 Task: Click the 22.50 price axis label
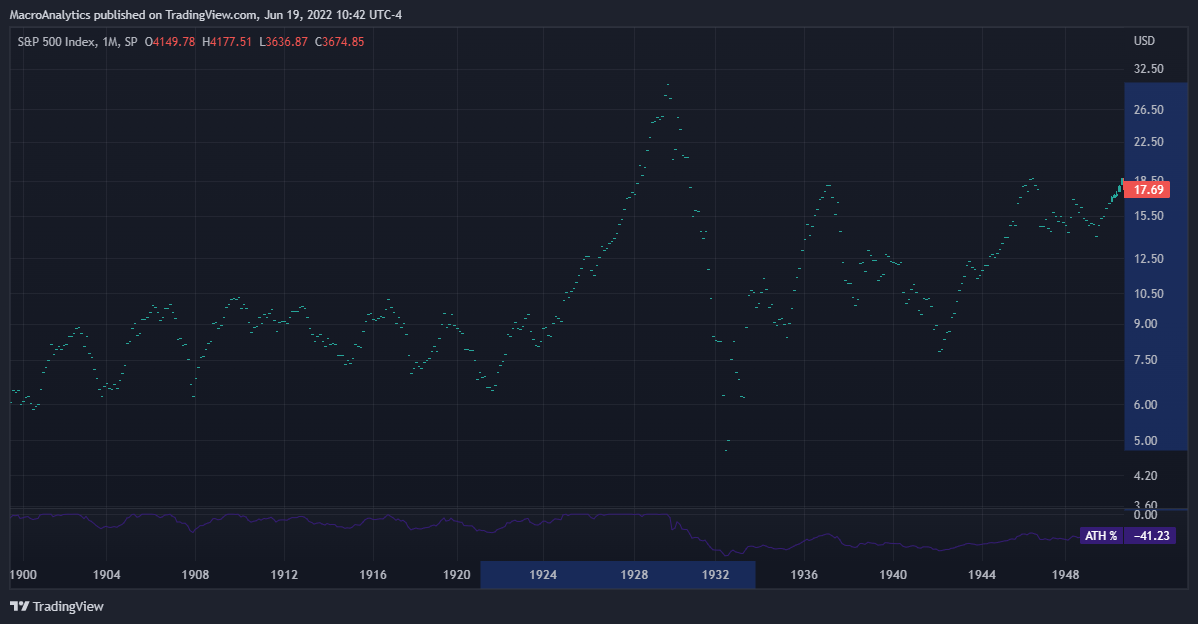click(x=1148, y=142)
